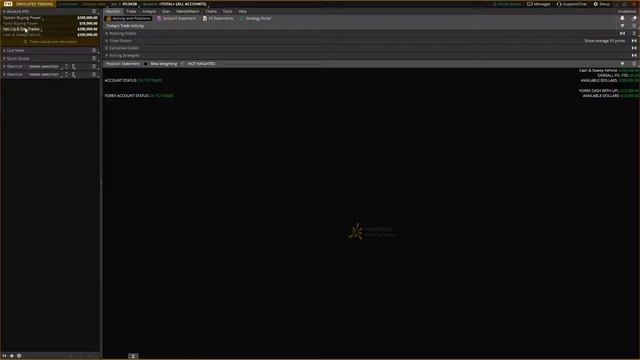Open the Account selector dropdown
The image size is (640, 360).
coord(183,4)
